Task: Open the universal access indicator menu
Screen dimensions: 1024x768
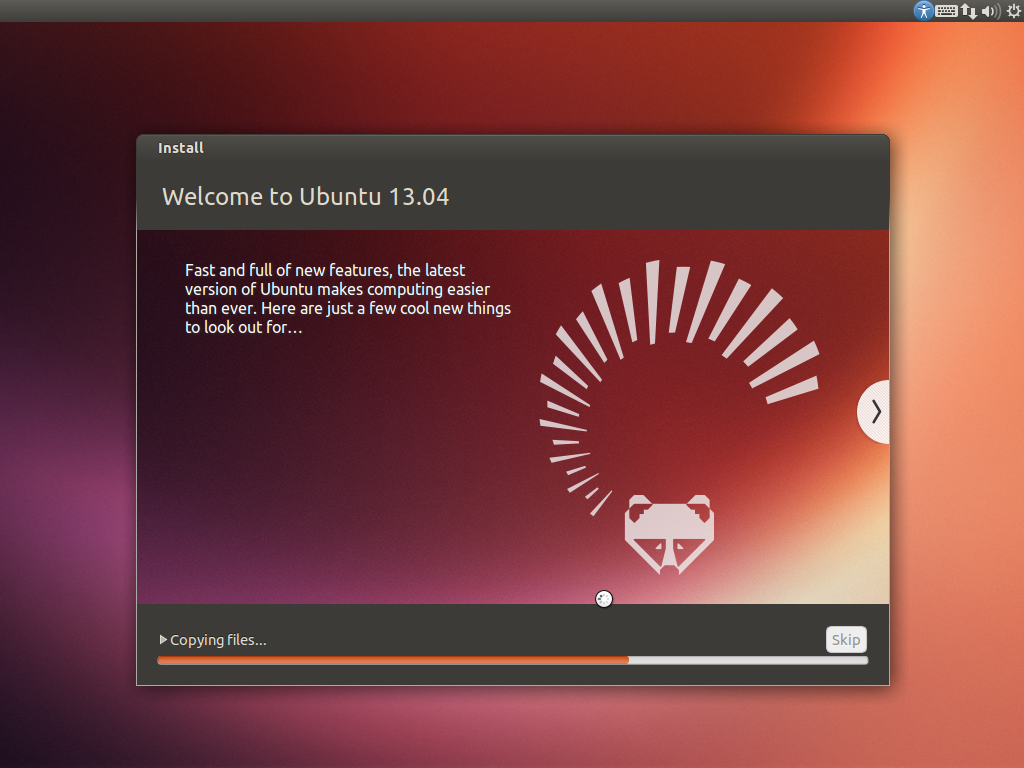Action: point(922,11)
